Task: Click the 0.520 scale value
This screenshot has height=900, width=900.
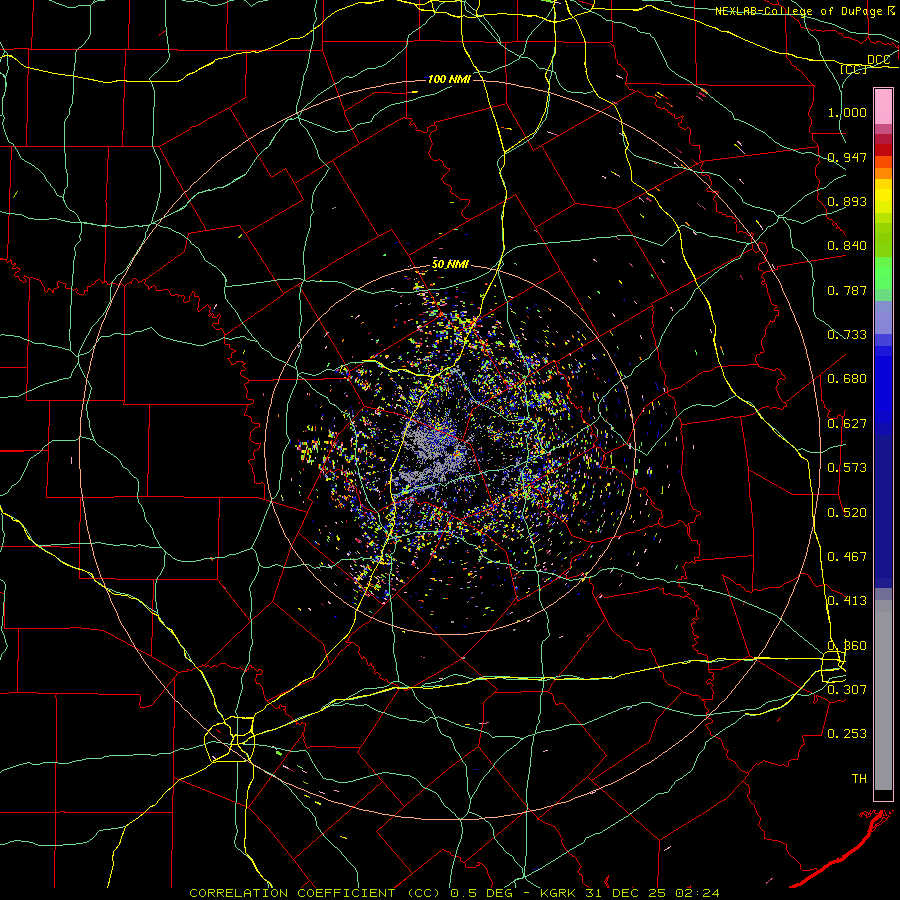Action: tap(847, 513)
